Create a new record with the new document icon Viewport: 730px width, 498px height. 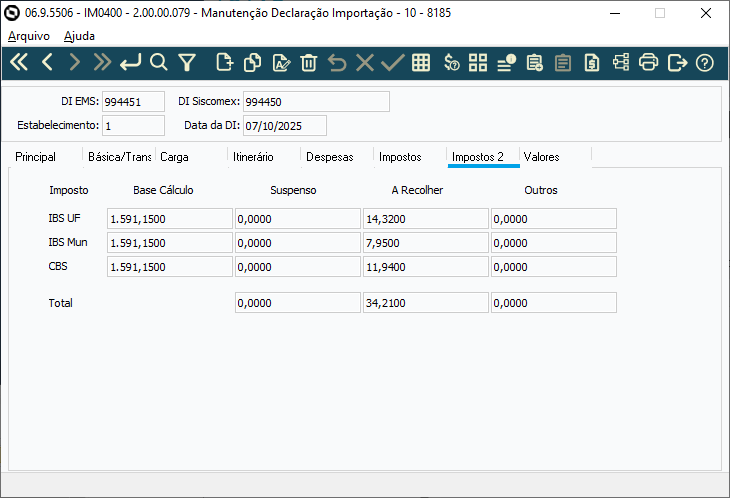coord(225,62)
